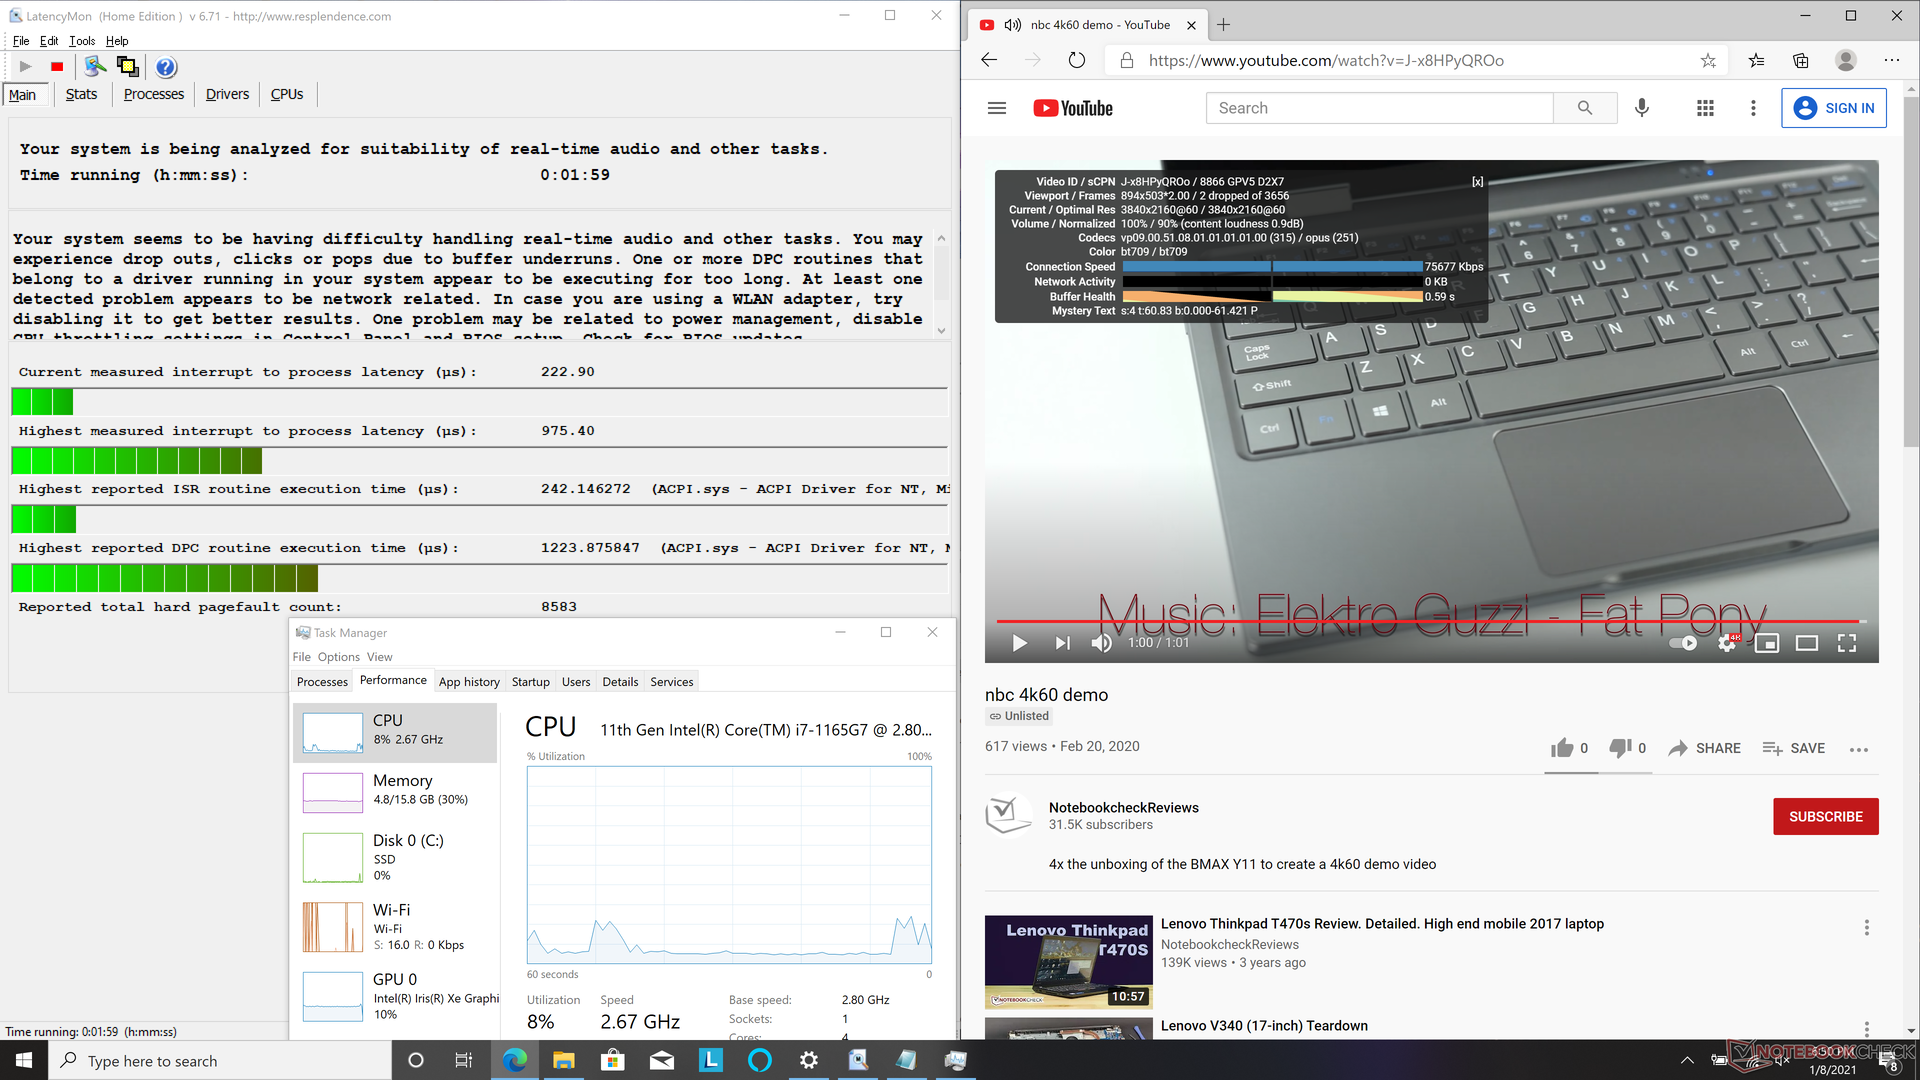1920x1080 pixels.
Task: Click the red SUBSCRIBE button
Action: 1825,816
